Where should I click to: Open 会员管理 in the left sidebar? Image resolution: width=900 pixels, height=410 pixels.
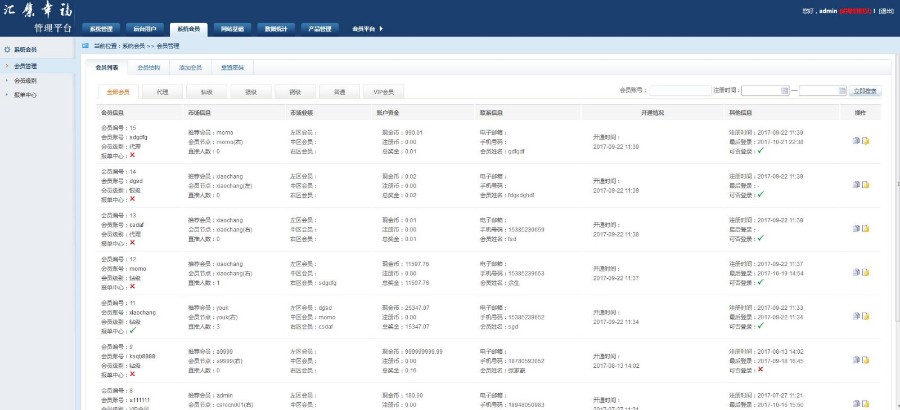(x=26, y=66)
